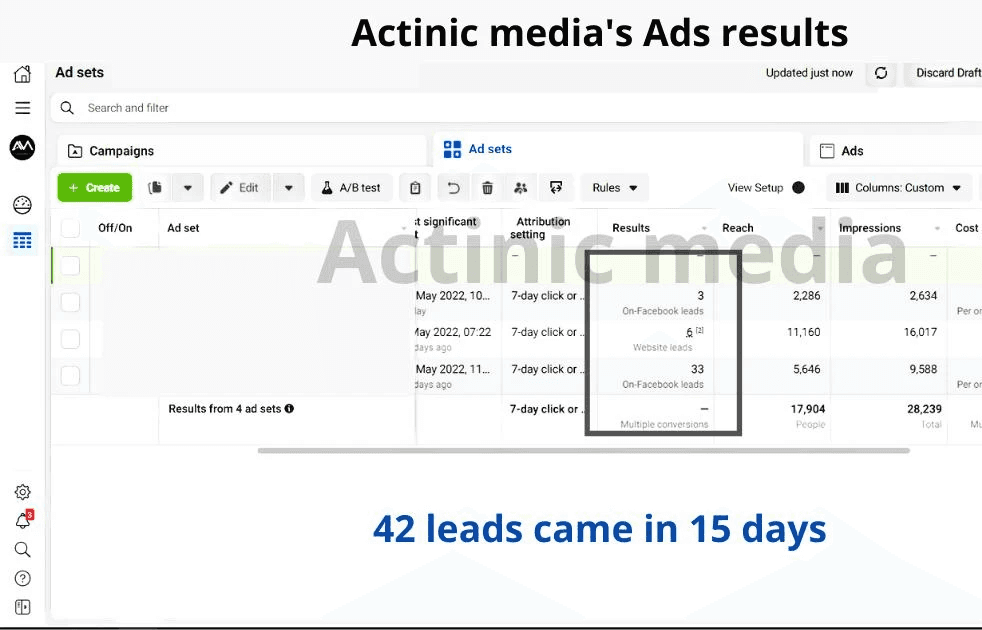Click the Ads tab square icon
Image resolution: width=982 pixels, height=630 pixels.
(827, 151)
